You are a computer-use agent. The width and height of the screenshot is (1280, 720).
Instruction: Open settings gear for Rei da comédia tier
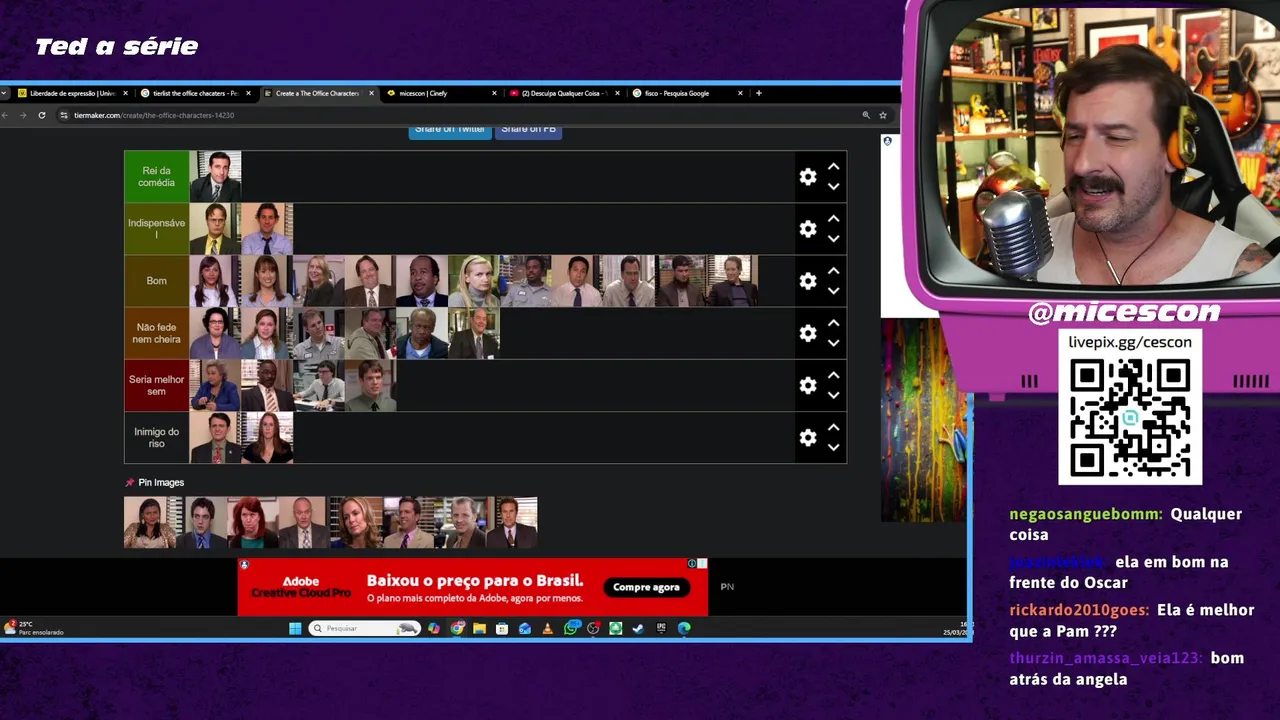tap(808, 177)
